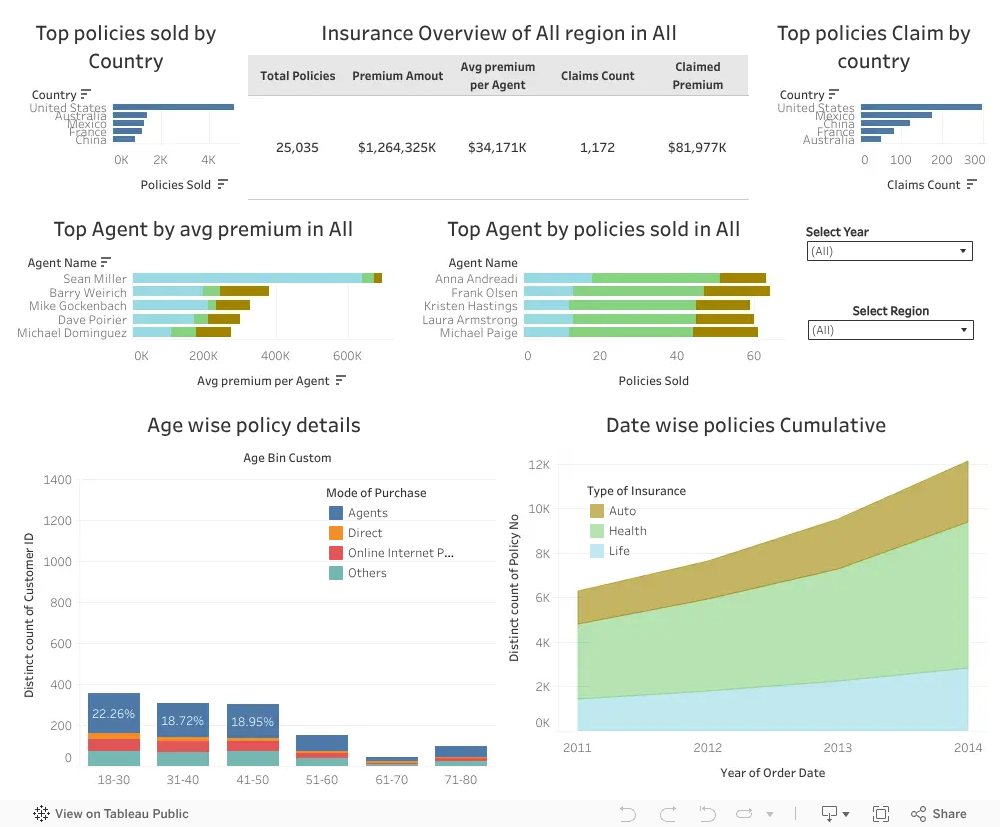Select the Sean Miller agent bar
Viewport: 1000px width, 827px height.
pyautogui.click(x=257, y=278)
